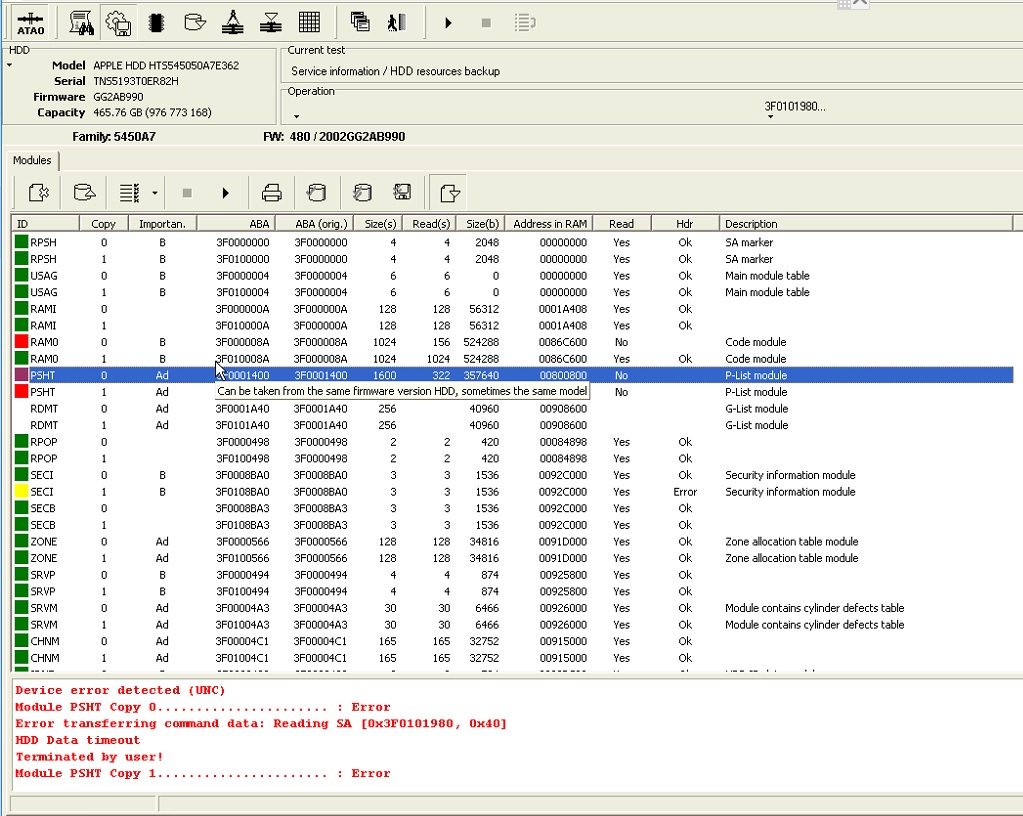Click the firmware value GG2AB990

118,97
